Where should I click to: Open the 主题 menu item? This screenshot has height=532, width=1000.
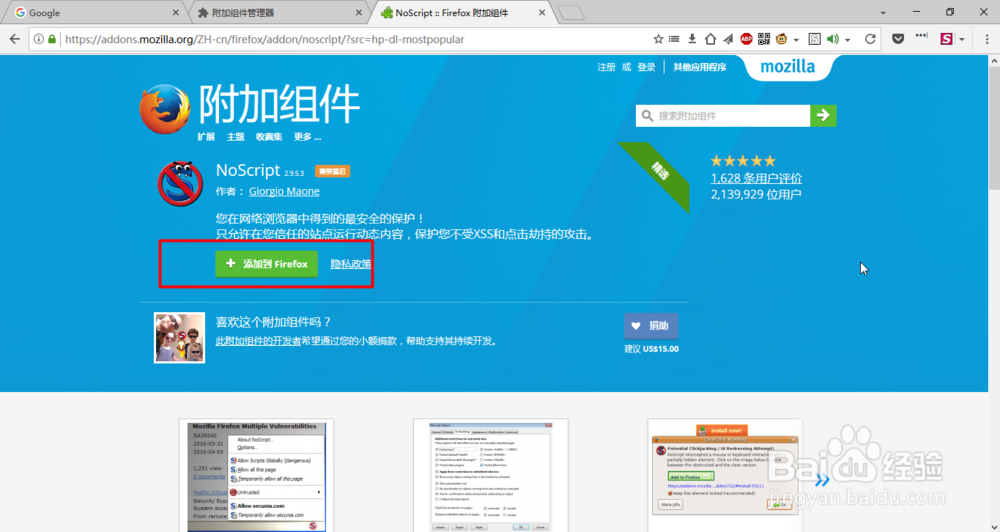pyautogui.click(x=235, y=137)
